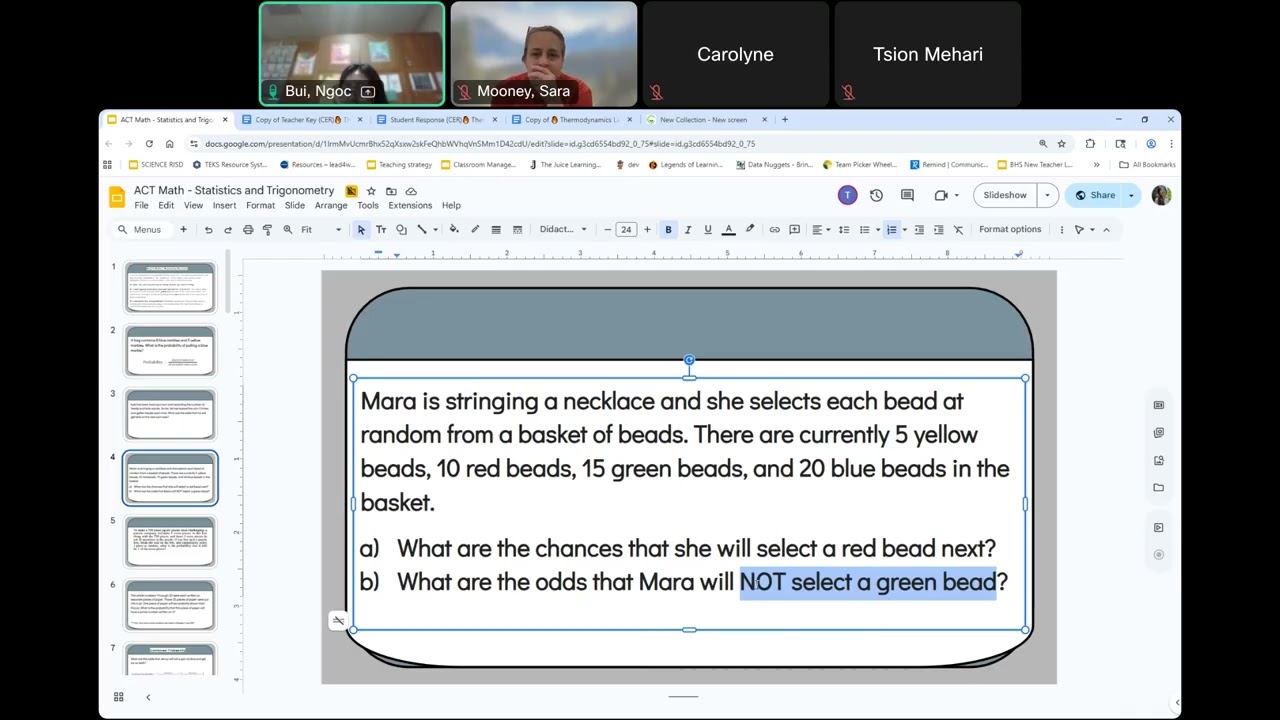Open the Slide menu
The height and width of the screenshot is (720, 1280).
coord(294,206)
